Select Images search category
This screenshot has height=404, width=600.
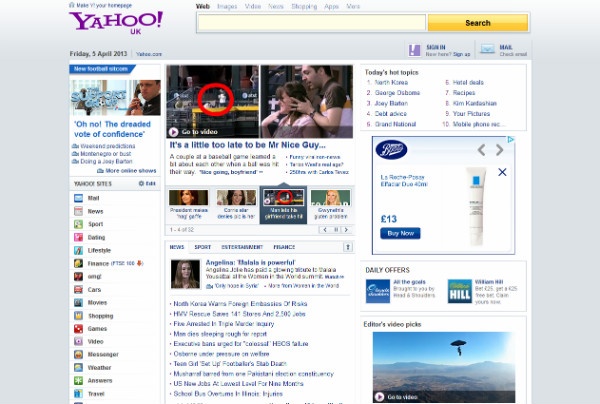pos(227,7)
